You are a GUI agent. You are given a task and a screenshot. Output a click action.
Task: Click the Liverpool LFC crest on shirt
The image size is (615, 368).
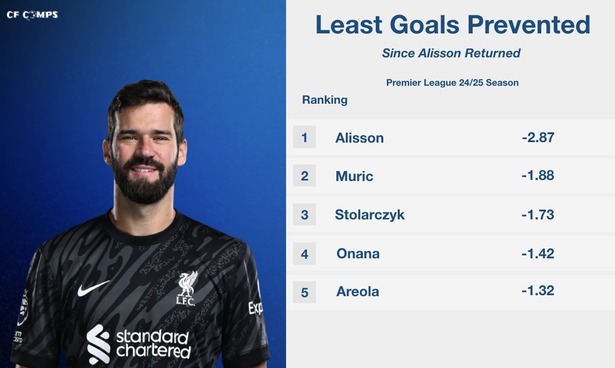click(187, 288)
